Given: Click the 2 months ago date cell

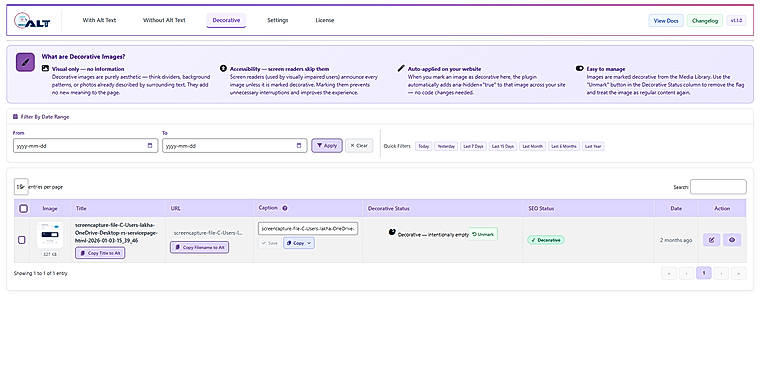Looking at the screenshot, I should pyautogui.click(x=676, y=240).
